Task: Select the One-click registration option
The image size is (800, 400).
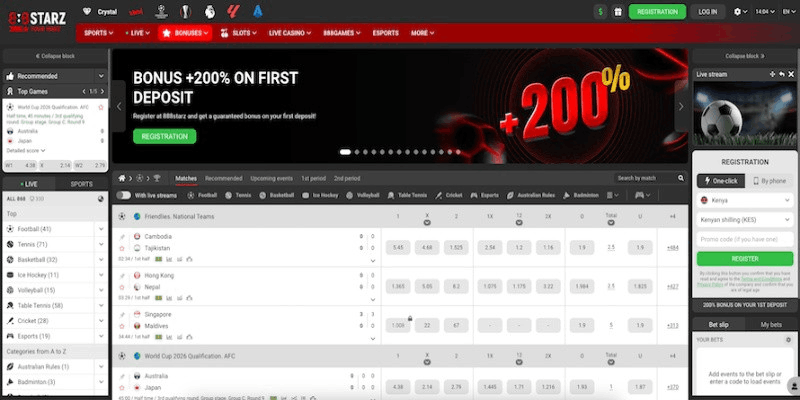Action: coord(719,181)
